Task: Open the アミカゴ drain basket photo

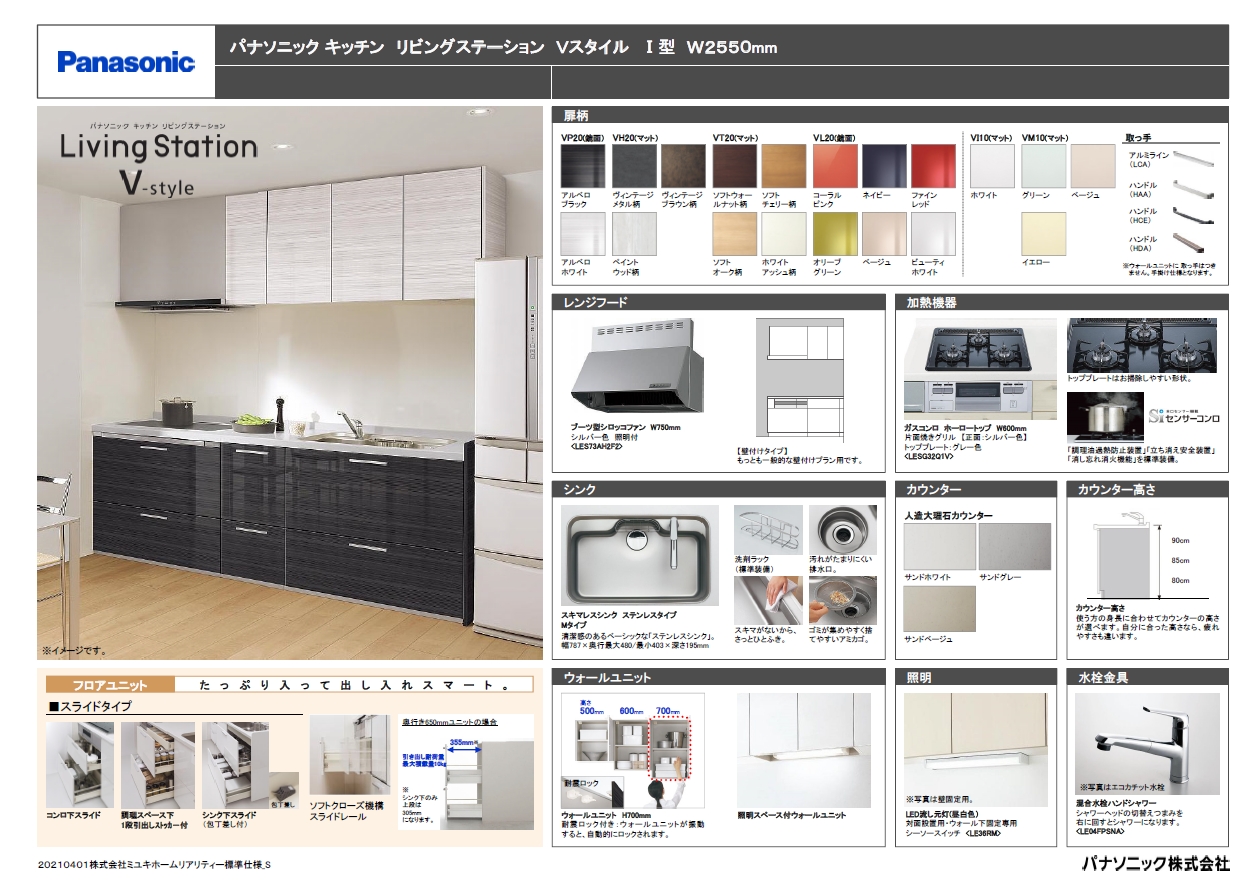Action: (x=842, y=599)
